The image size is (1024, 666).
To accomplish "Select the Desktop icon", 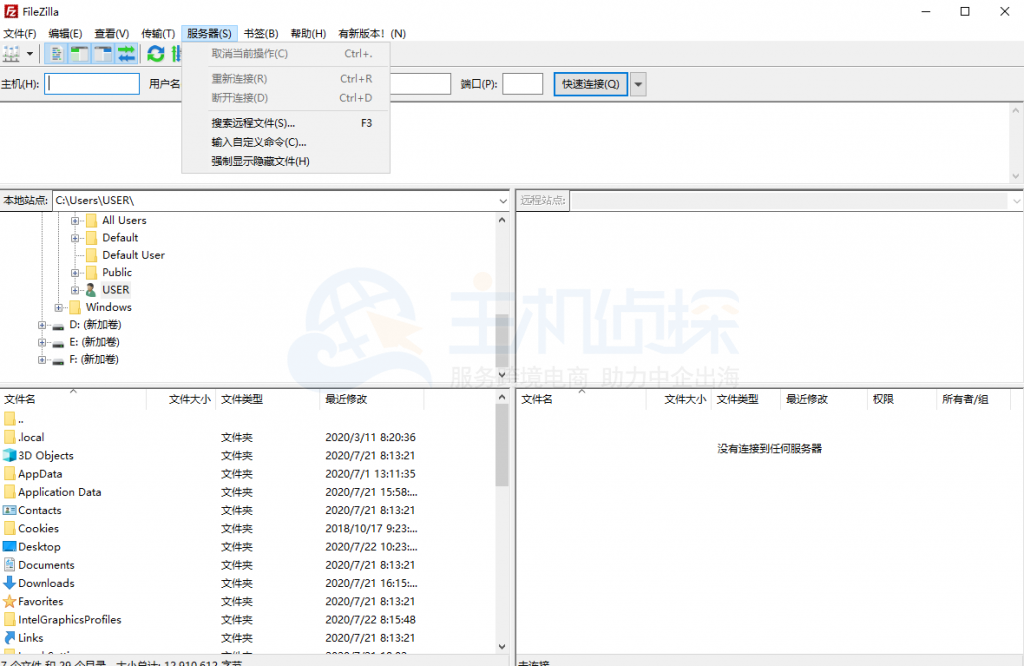I will (10, 546).
